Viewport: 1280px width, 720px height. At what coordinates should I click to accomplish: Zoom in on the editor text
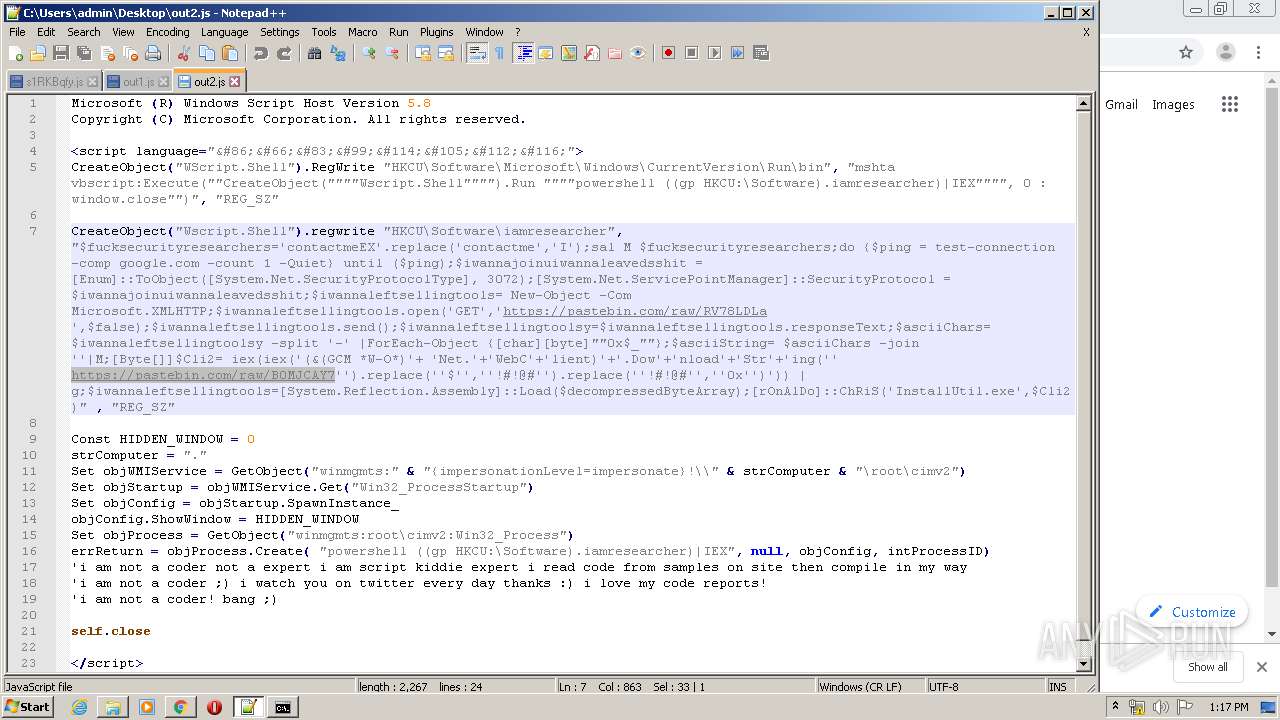[x=369, y=53]
